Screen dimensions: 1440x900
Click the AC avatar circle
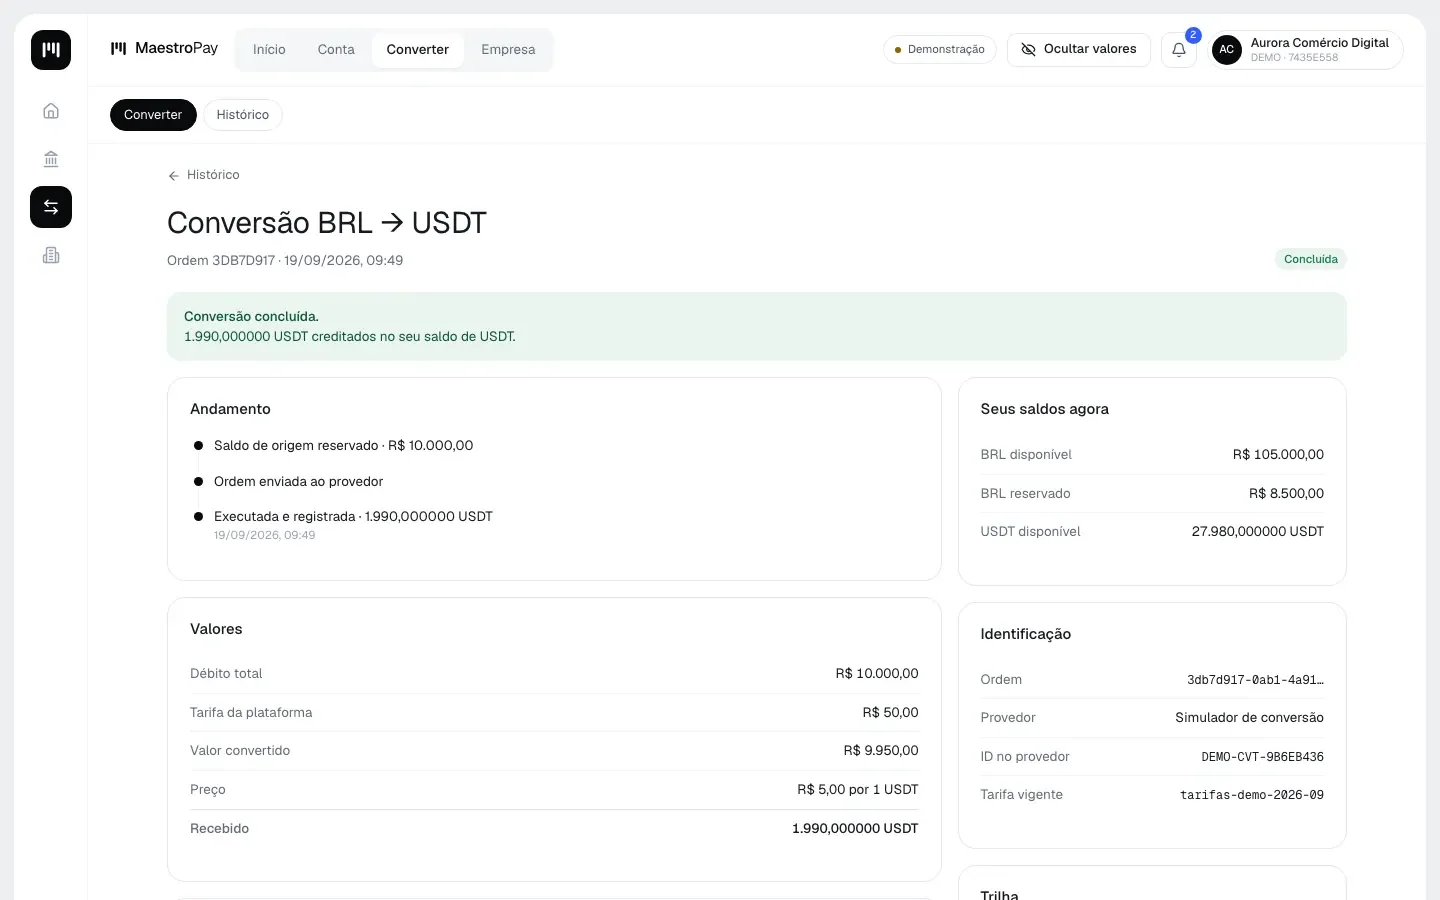[1227, 49]
